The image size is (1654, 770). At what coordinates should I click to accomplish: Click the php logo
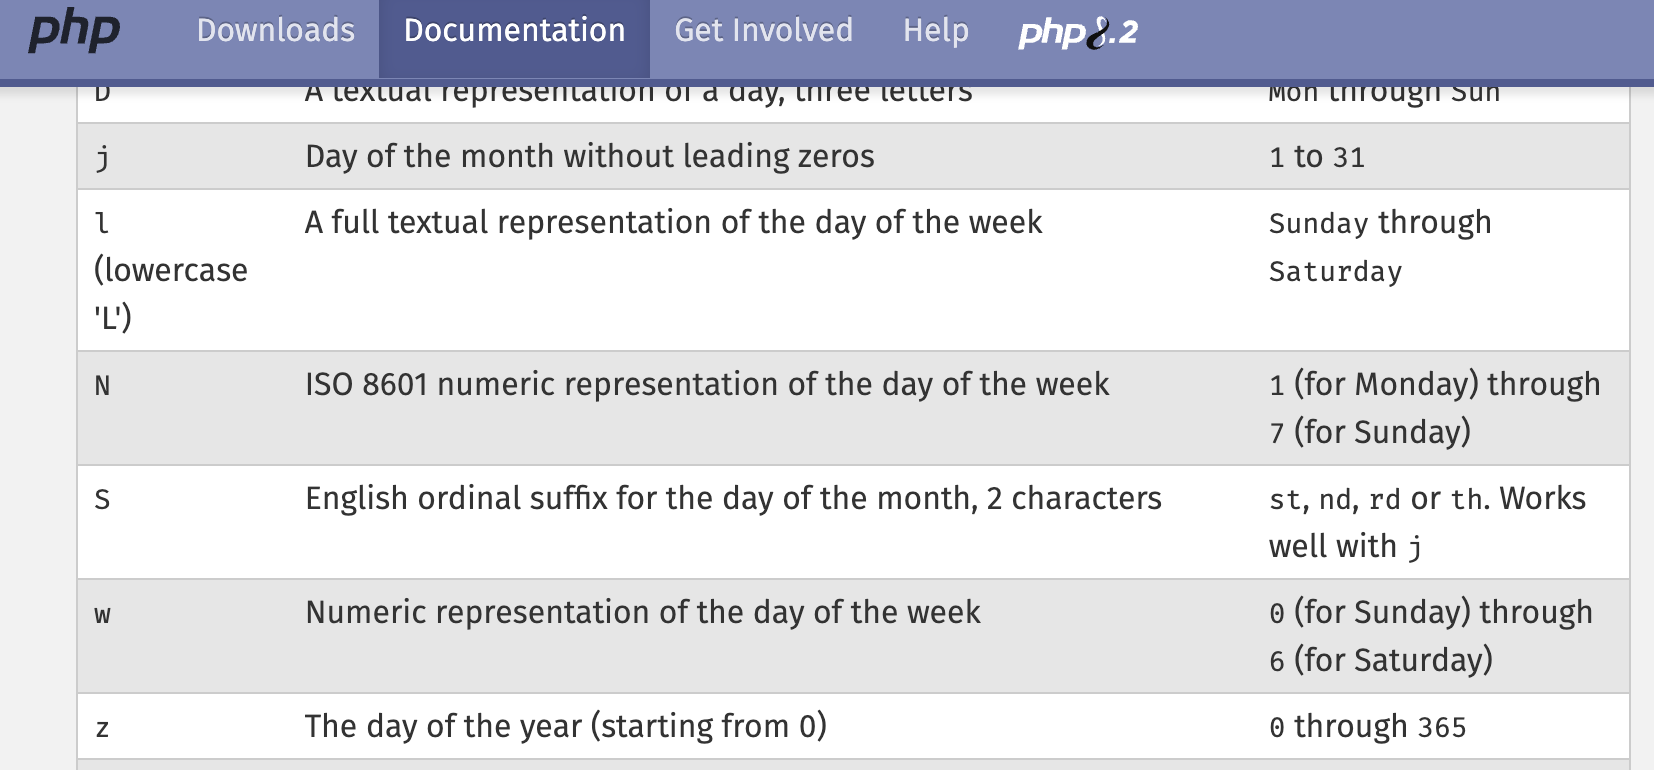pos(74,30)
